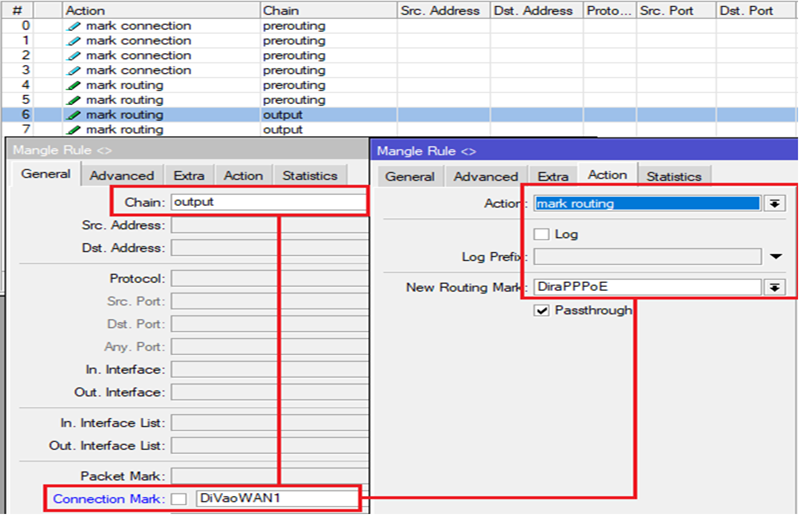Viewport: 800px width, 515px height.
Task: Enable the Log checkbox
Action: click(541, 234)
